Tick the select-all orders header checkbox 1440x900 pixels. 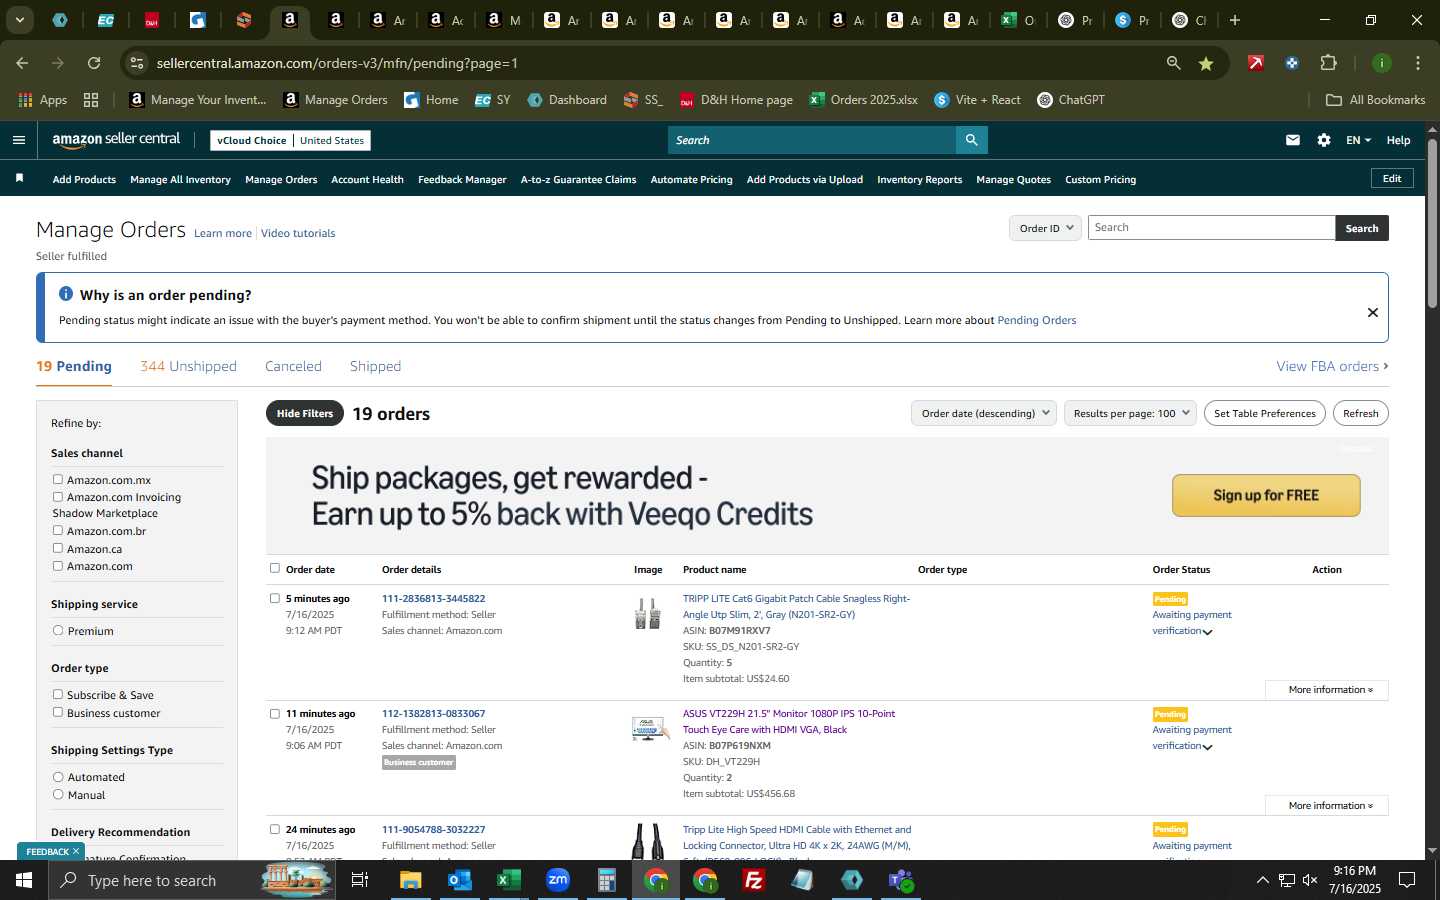pos(275,568)
